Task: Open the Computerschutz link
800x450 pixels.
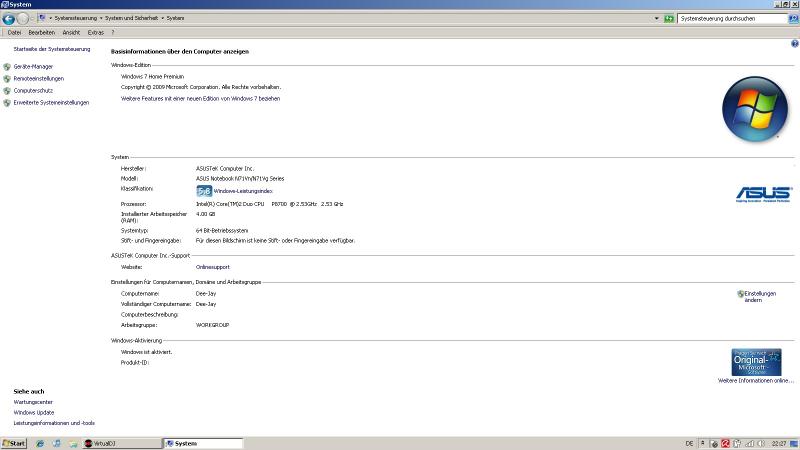Action: point(33,91)
